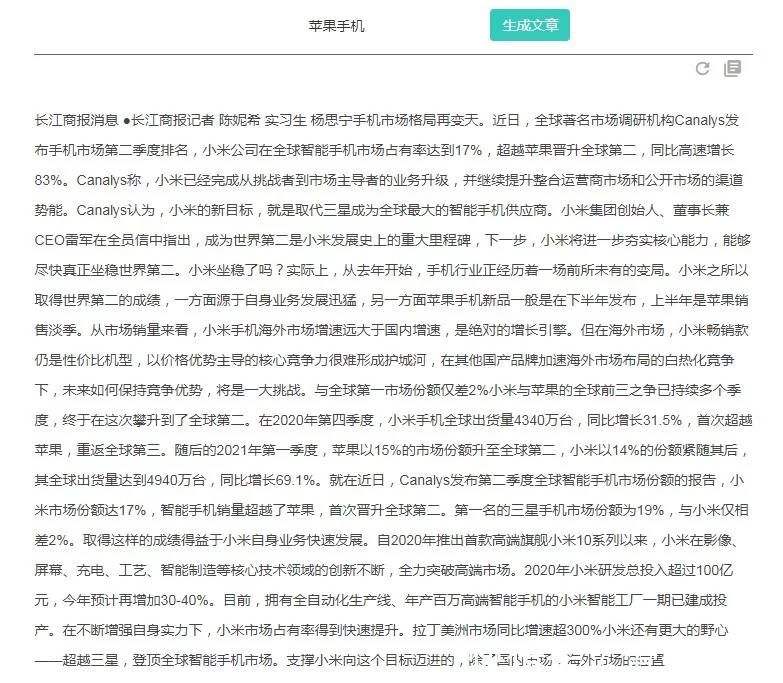Click the line starting 屏幕、充电、工艺
Viewport: 783px width, 683px height.
(x=384, y=570)
